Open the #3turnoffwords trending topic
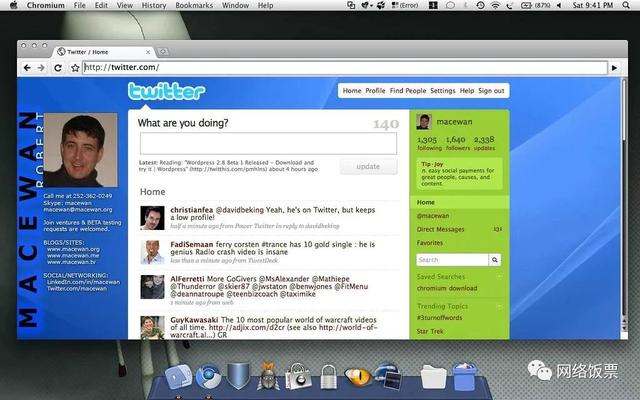This screenshot has height=400, width=640. pyautogui.click(x=440, y=318)
